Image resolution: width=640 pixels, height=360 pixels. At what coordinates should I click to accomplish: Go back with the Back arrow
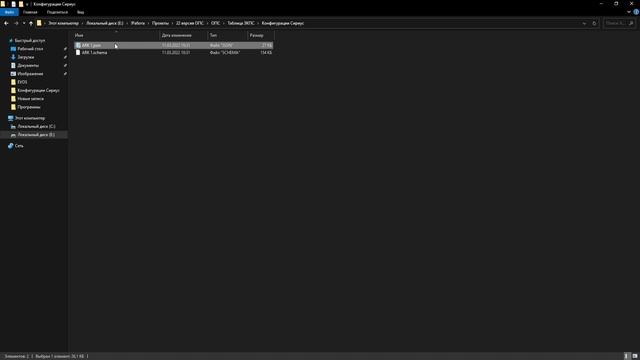(x=6, y=23)
